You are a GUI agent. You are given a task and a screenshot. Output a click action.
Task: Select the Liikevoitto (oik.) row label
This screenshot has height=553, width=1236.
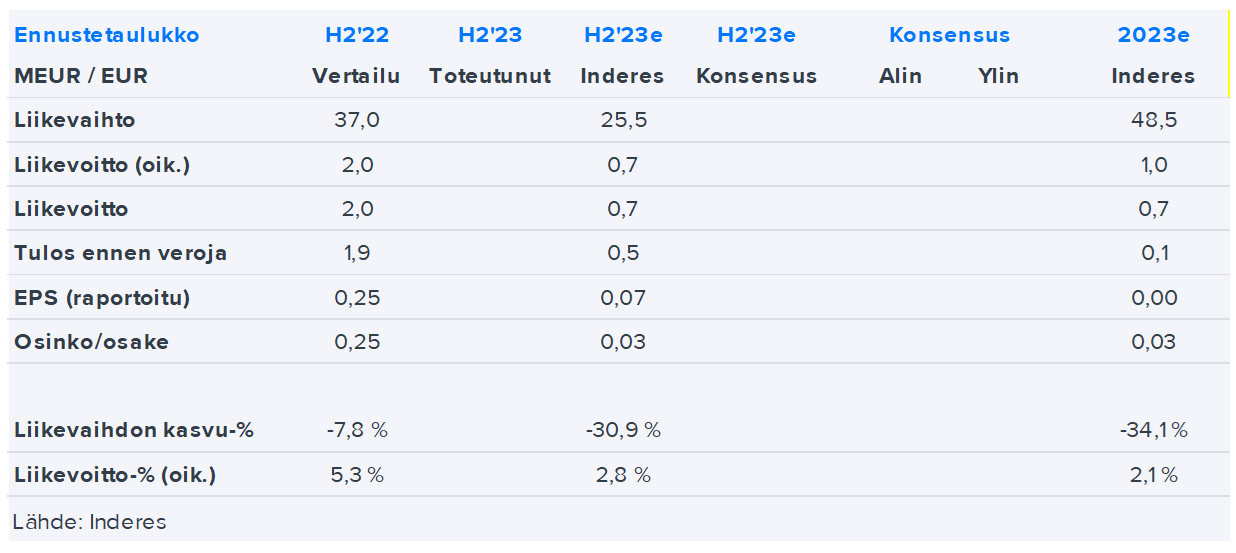pyautogui.click(x=102, y=165)
